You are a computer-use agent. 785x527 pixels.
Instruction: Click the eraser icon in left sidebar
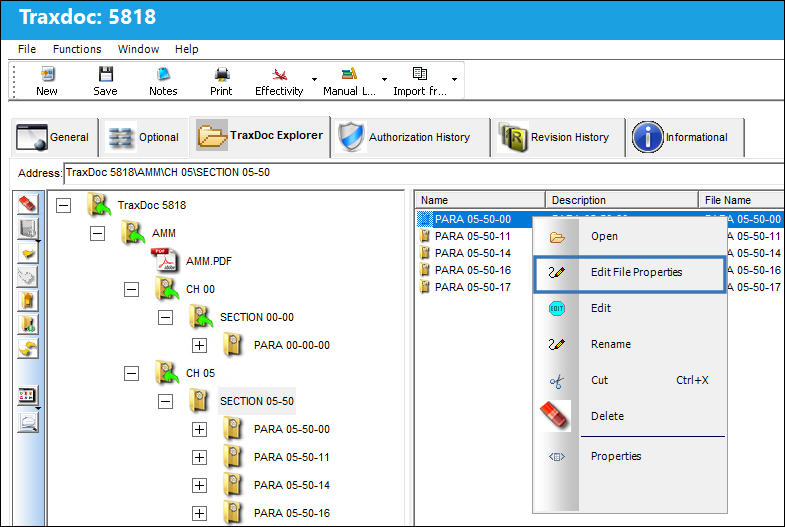[x=28, y=204]
